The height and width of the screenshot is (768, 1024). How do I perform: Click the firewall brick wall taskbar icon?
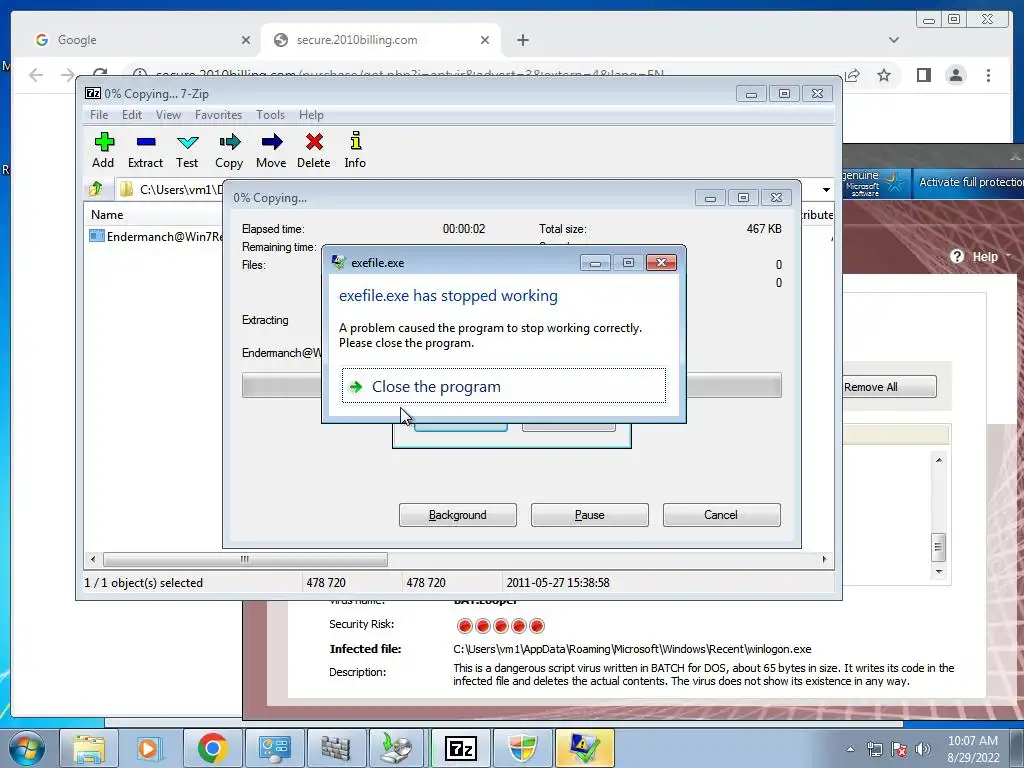(336, 748)
